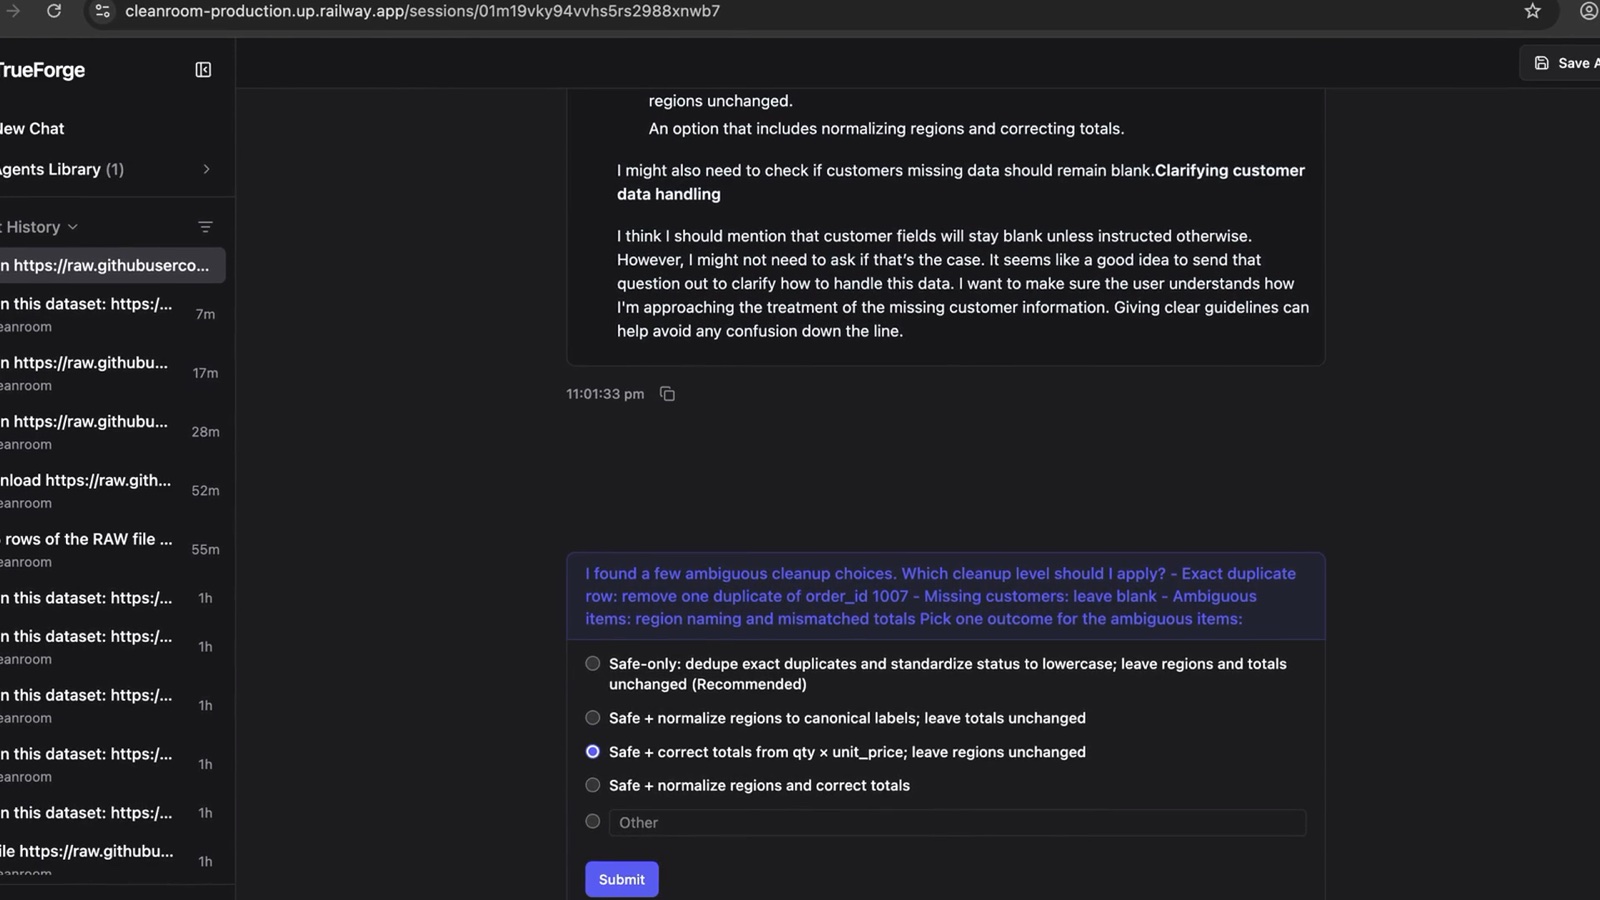The width and height of the screenshot is (1600, 900).
Task: Click the Other text input field
Action: (x=957, y=822)
